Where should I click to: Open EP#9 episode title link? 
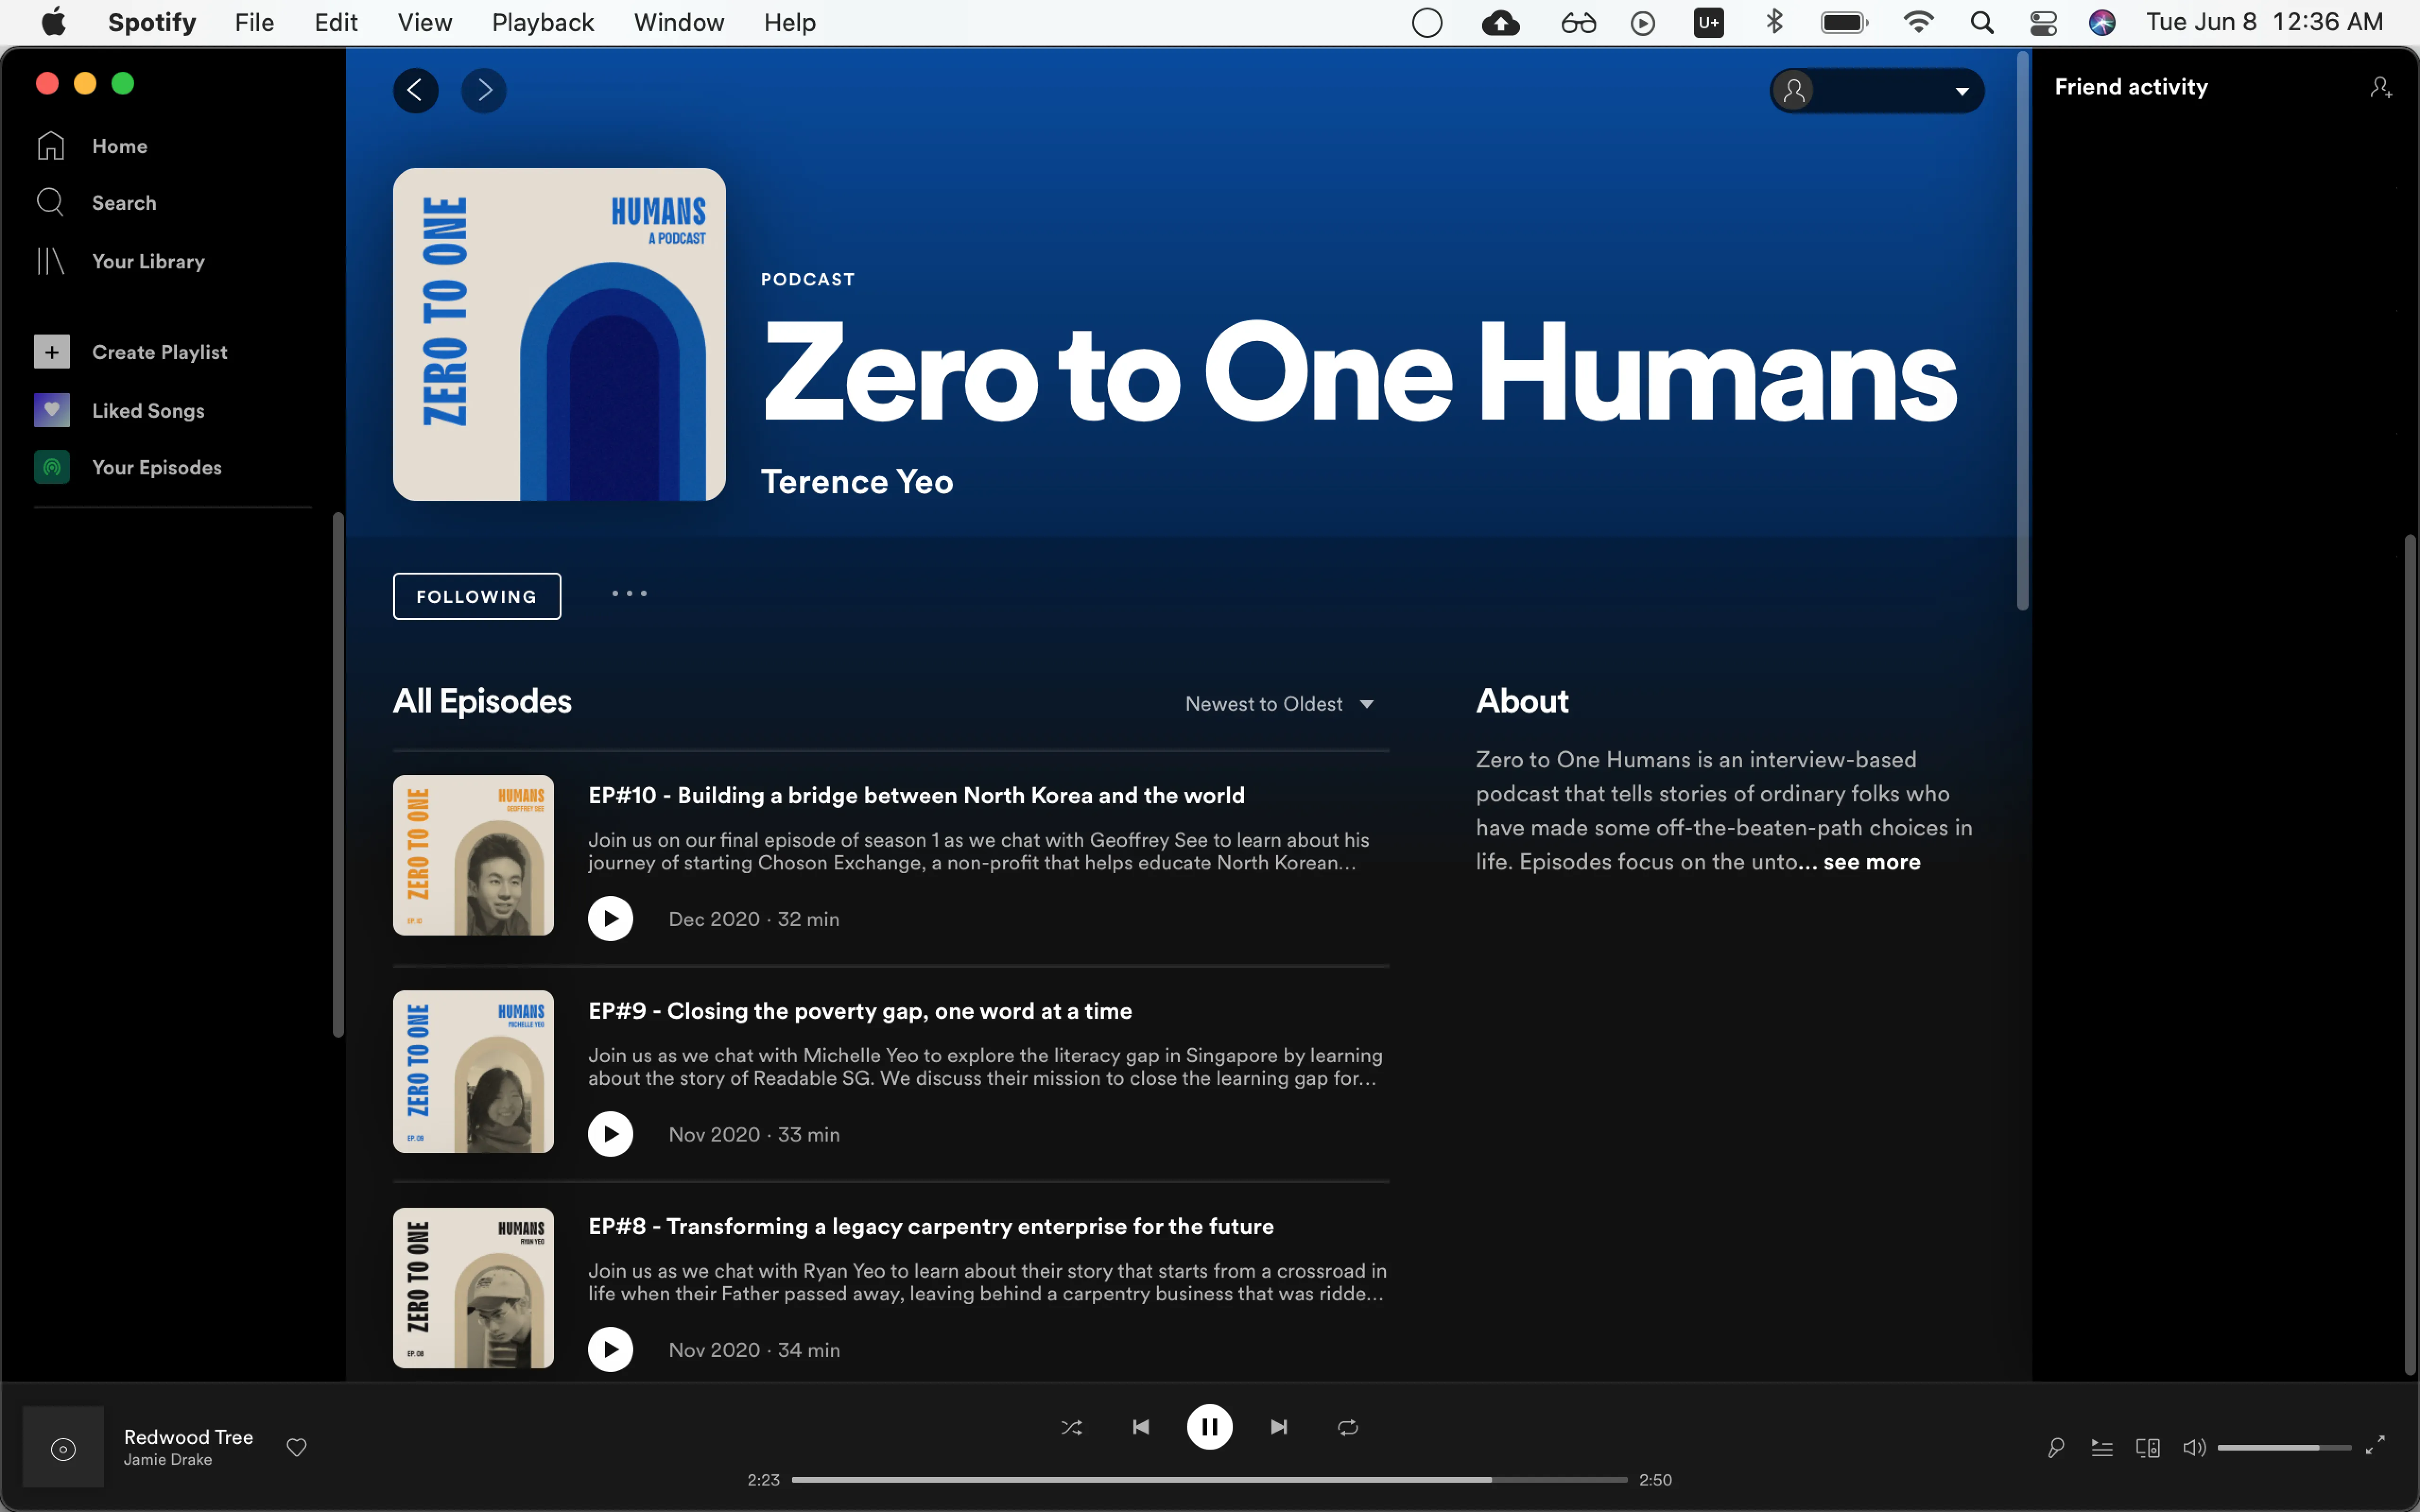click(x=860, y=1011)
